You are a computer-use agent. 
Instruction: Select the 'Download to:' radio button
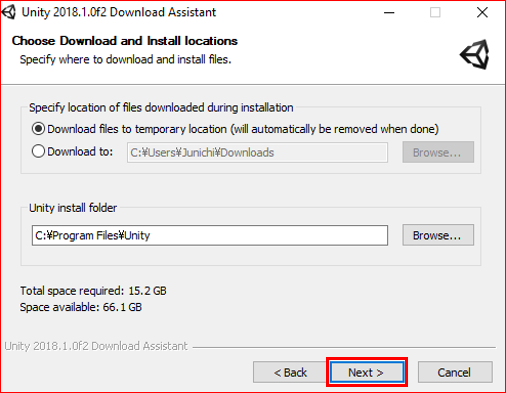click(38, 151)
